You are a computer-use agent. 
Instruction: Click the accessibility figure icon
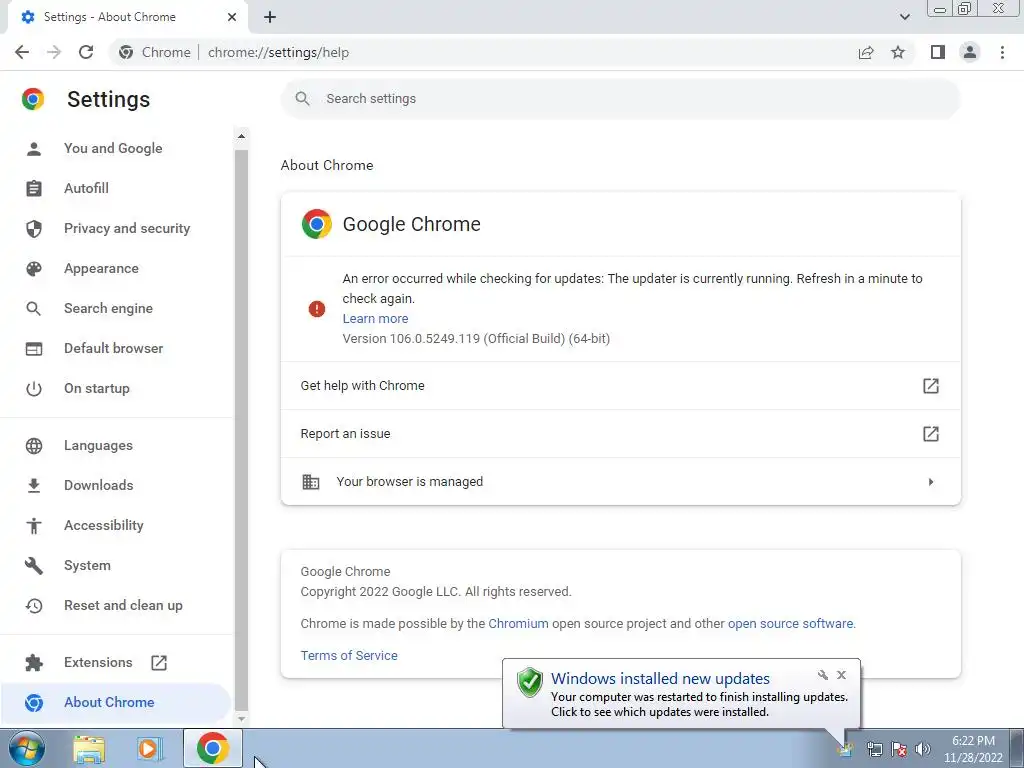pyautogui.click(x=34, y=526)
